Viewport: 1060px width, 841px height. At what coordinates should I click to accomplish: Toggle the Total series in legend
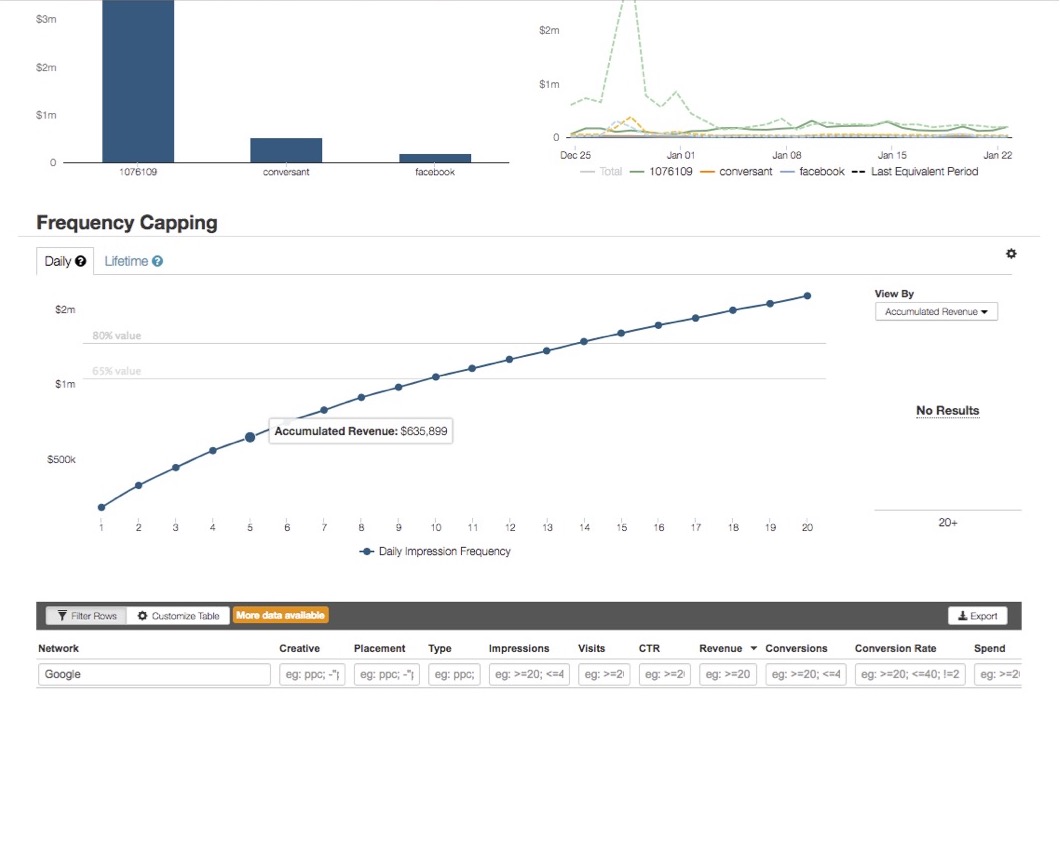(x=601, y=172)
